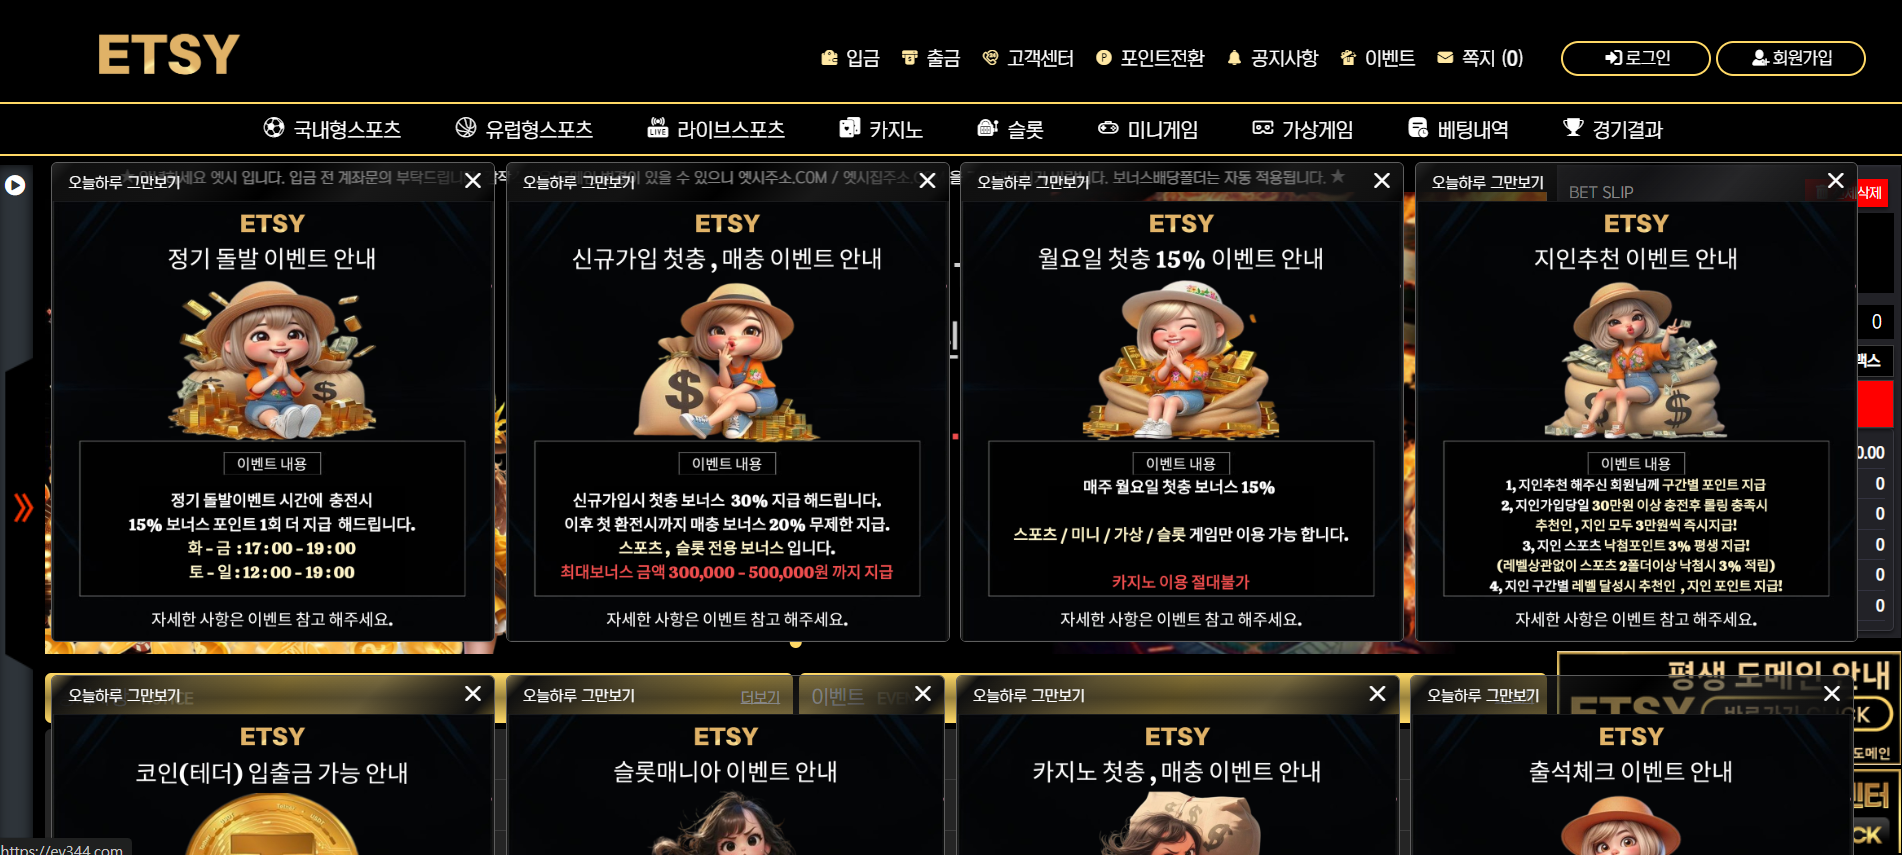Viewport: 1902px width, 855px height.
Task: Open 베팅내역 betting history
Action: [x=1458, y=129]
